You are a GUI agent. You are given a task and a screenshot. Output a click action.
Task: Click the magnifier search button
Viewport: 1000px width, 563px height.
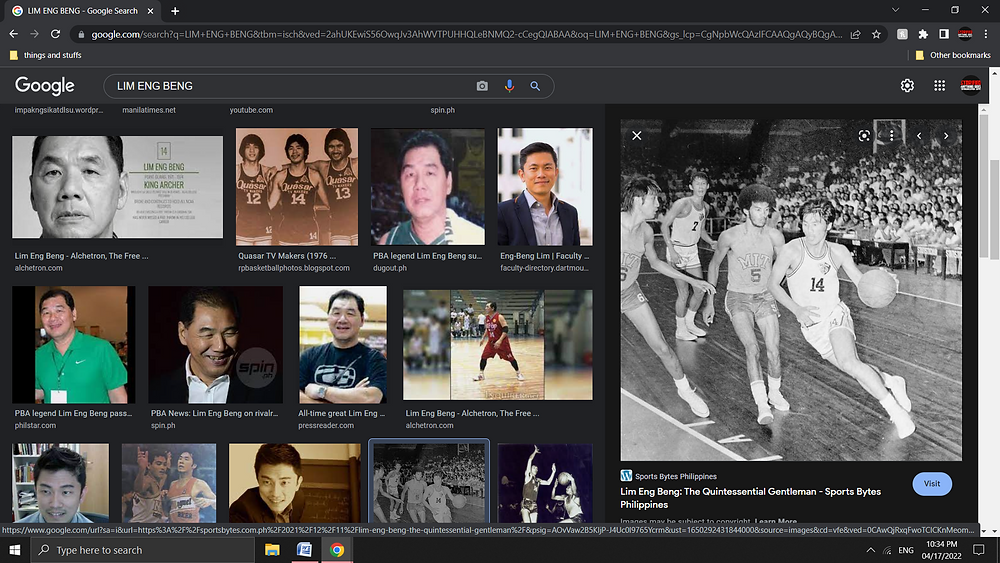pyautogui.click(x=535, y=86)
